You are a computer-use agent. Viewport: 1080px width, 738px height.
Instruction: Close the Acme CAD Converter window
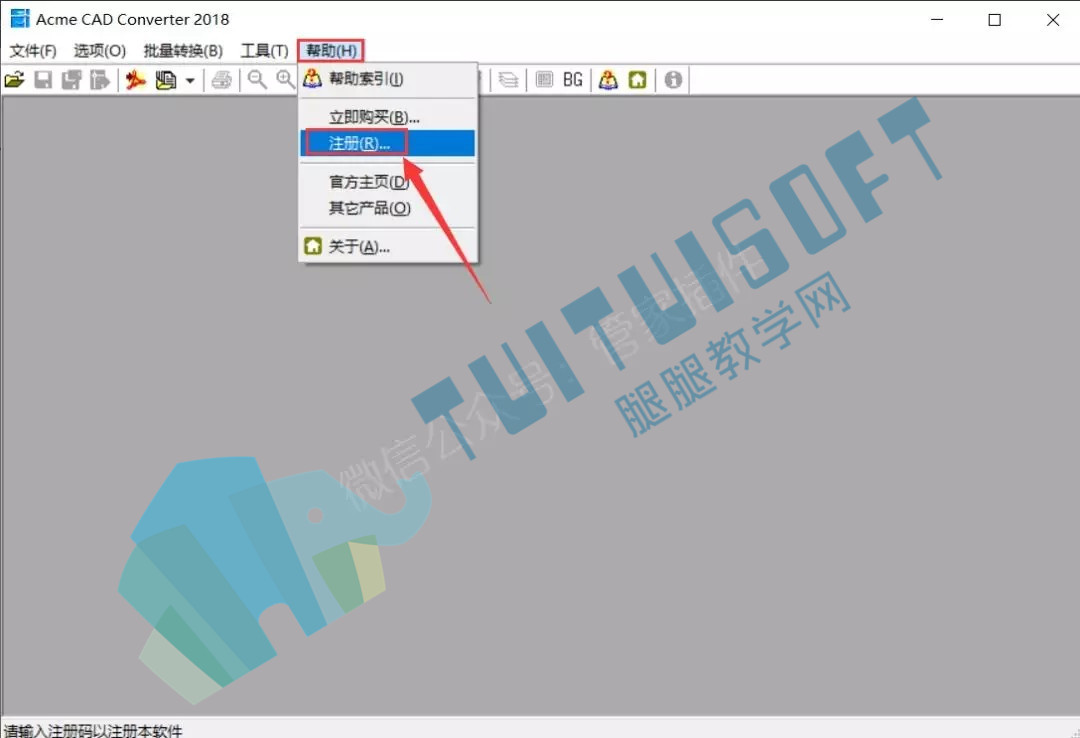coord(1053,19)
